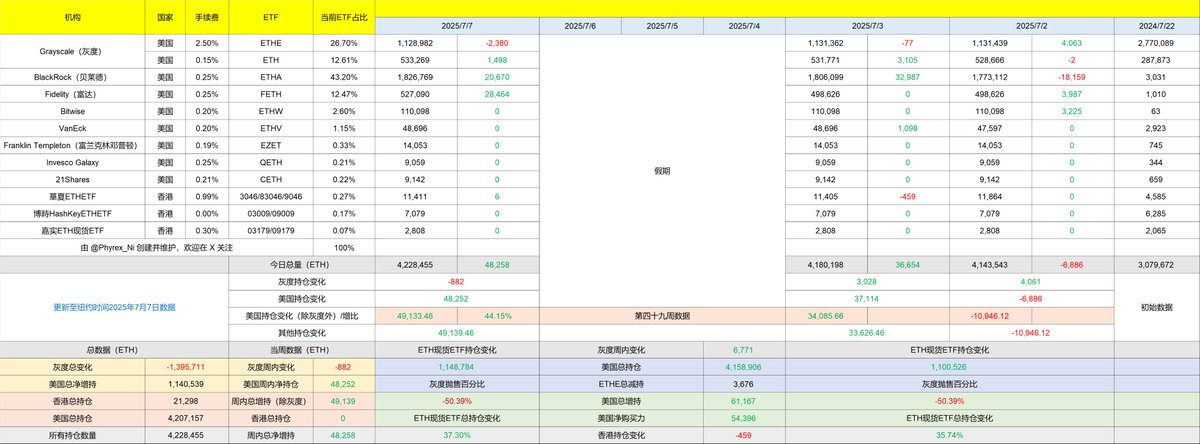Select the 初始数据 cell
1200x444 pixels.
tap(1156, 307)
